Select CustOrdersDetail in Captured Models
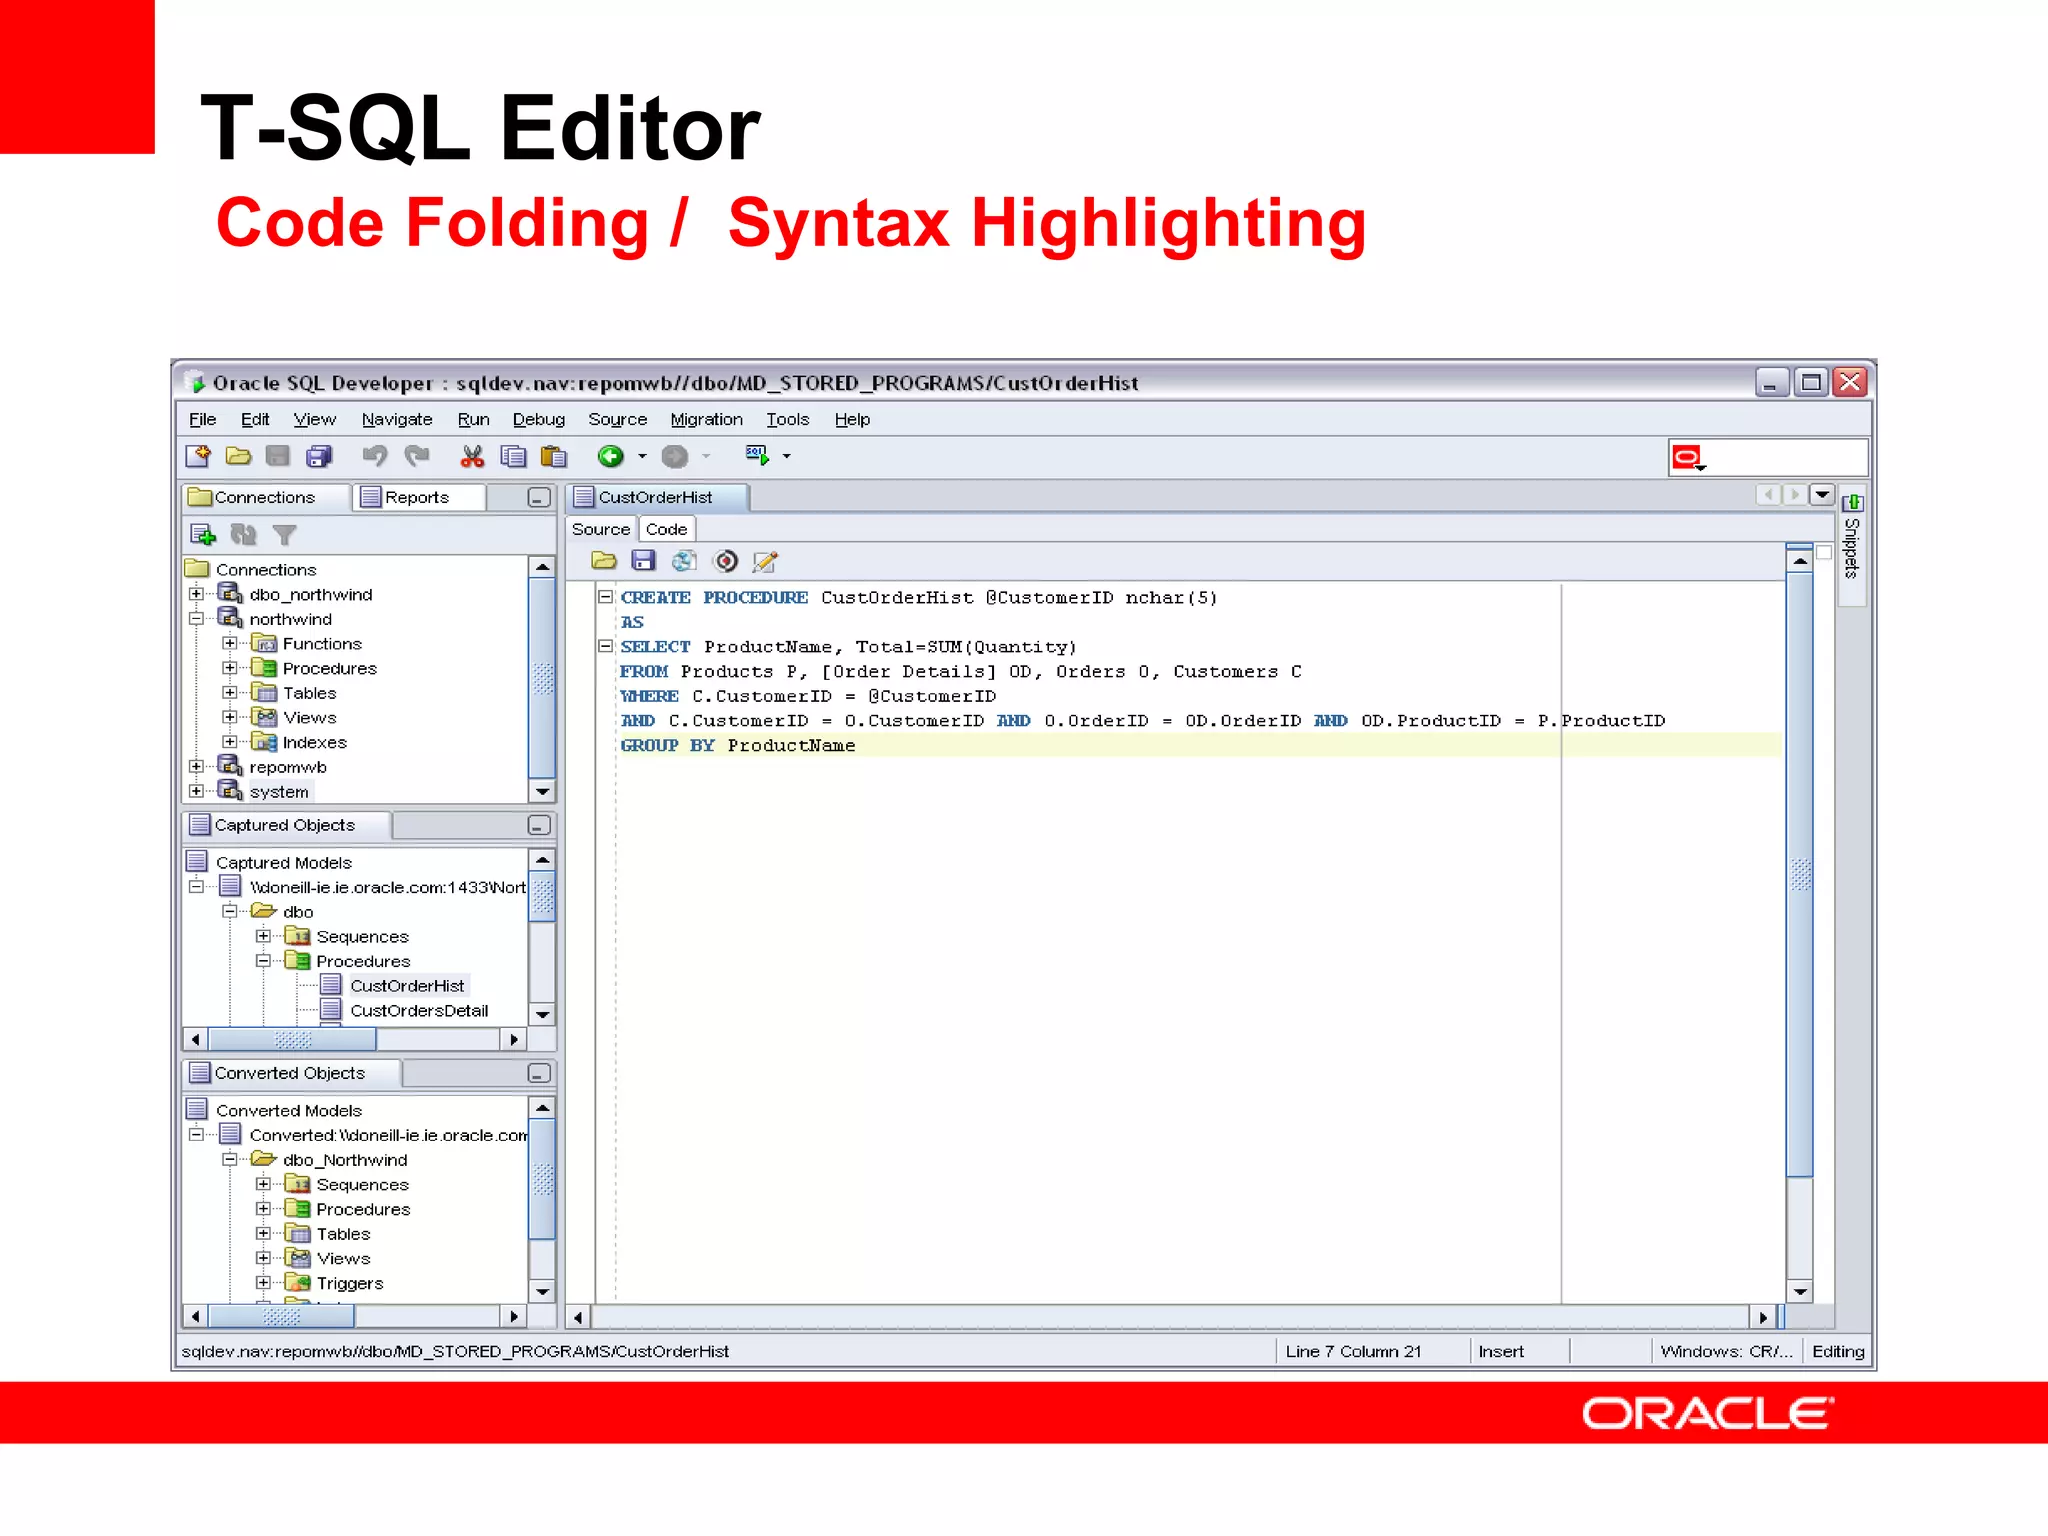Image resolution: width=2048 pixels, height=1536 pixels. tap(419, 1011)
